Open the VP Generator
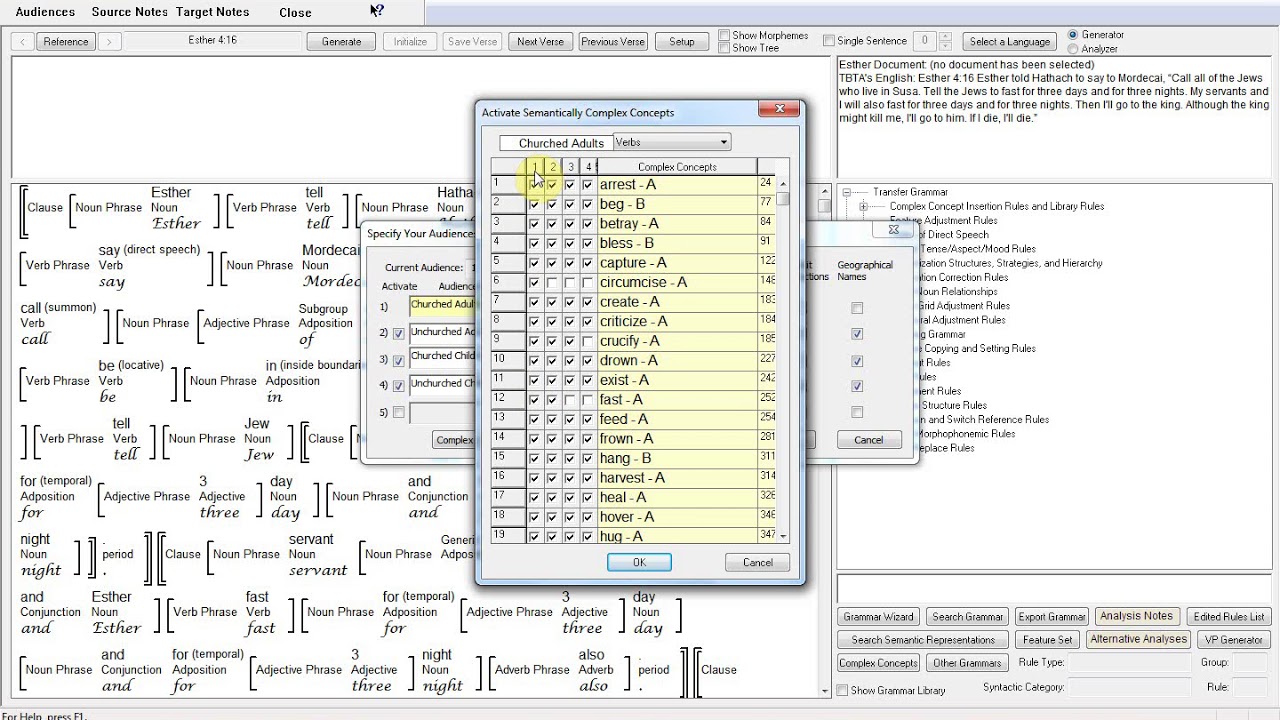Image resolution: width=1280 pixels, height=720 pixels. pyautogui.click(x=1234, y=640)
